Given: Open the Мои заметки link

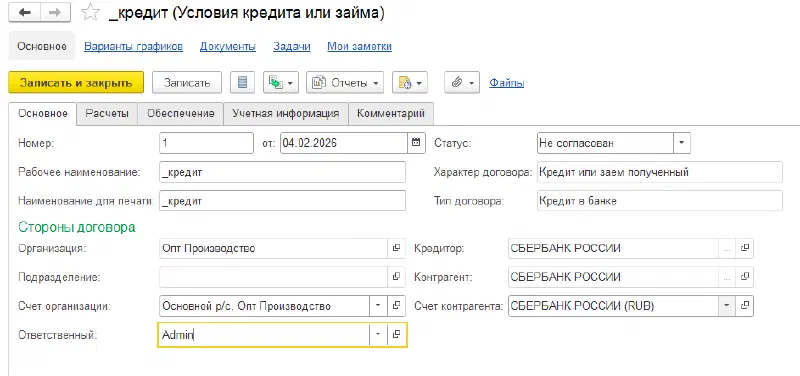Looking at the screenshot, I should coord(359,46).
